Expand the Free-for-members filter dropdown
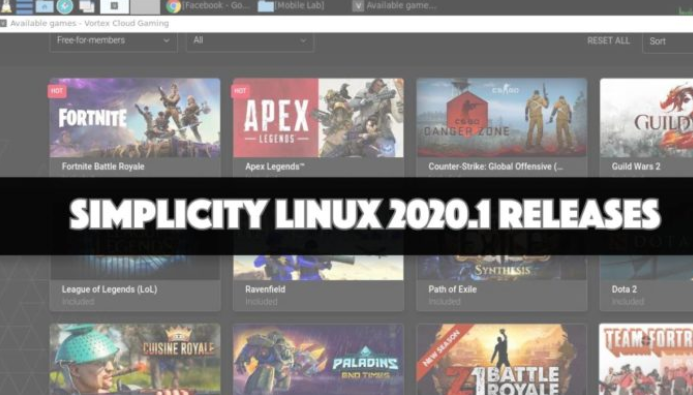693x395 pixels. coord(114,41)
